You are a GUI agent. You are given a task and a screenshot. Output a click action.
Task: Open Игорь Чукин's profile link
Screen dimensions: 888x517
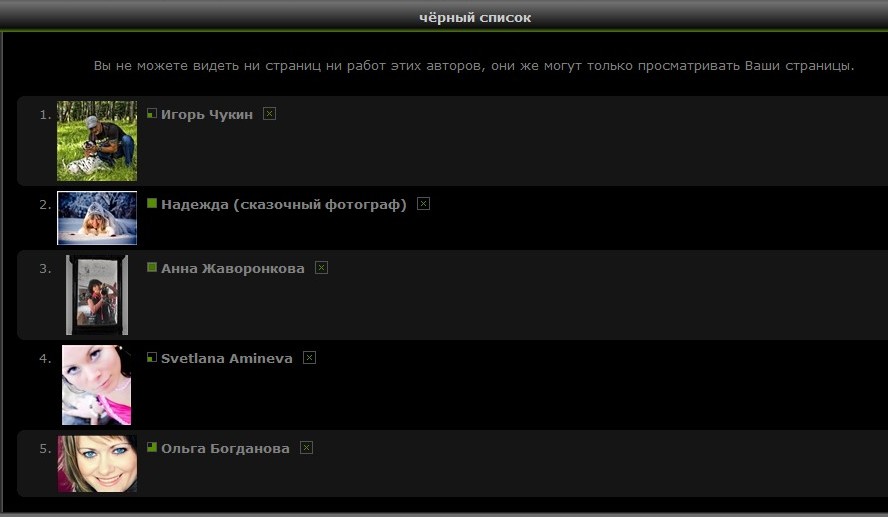click(x=207, y=115)
